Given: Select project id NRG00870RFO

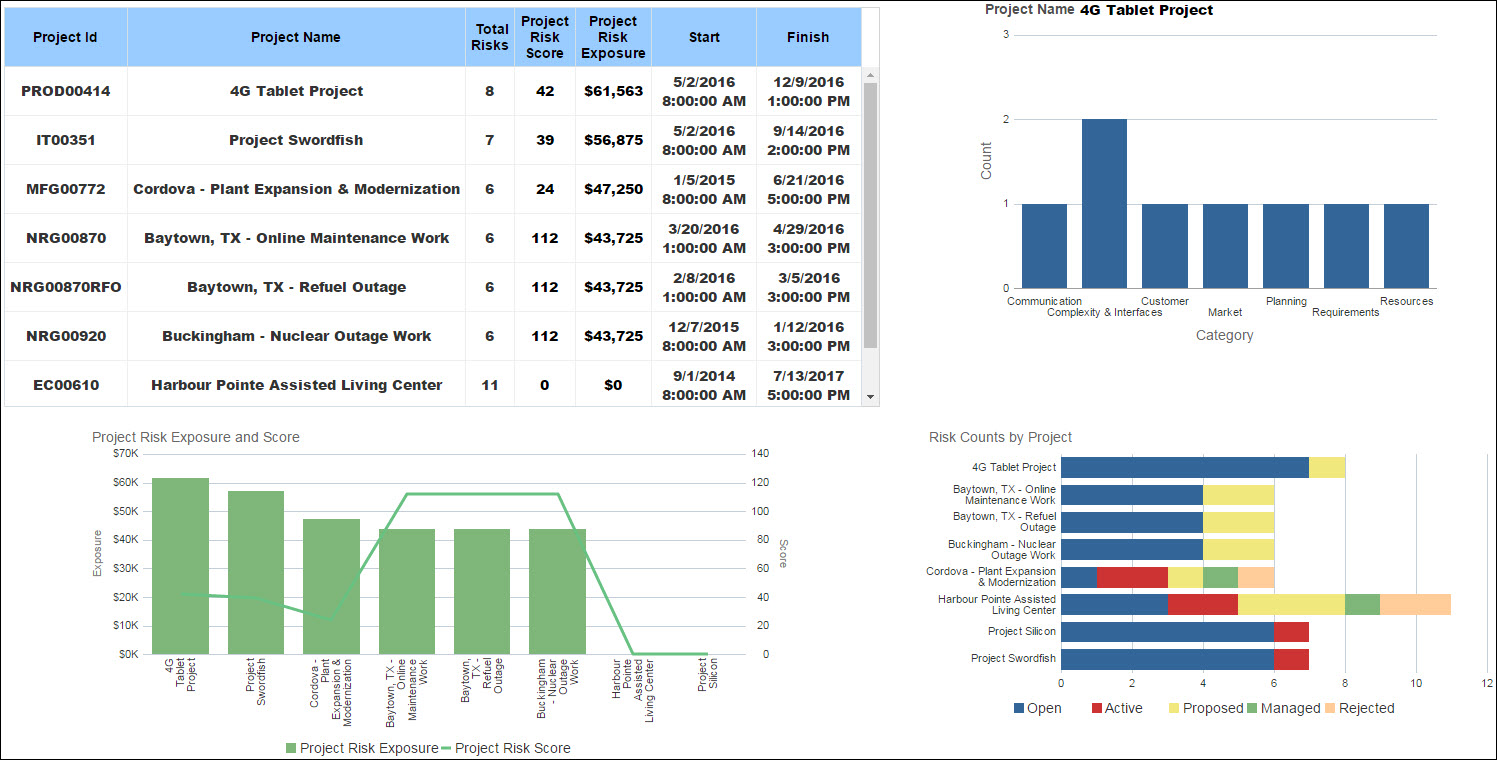Looking at the screenshot, I should (x=66, y=287).
